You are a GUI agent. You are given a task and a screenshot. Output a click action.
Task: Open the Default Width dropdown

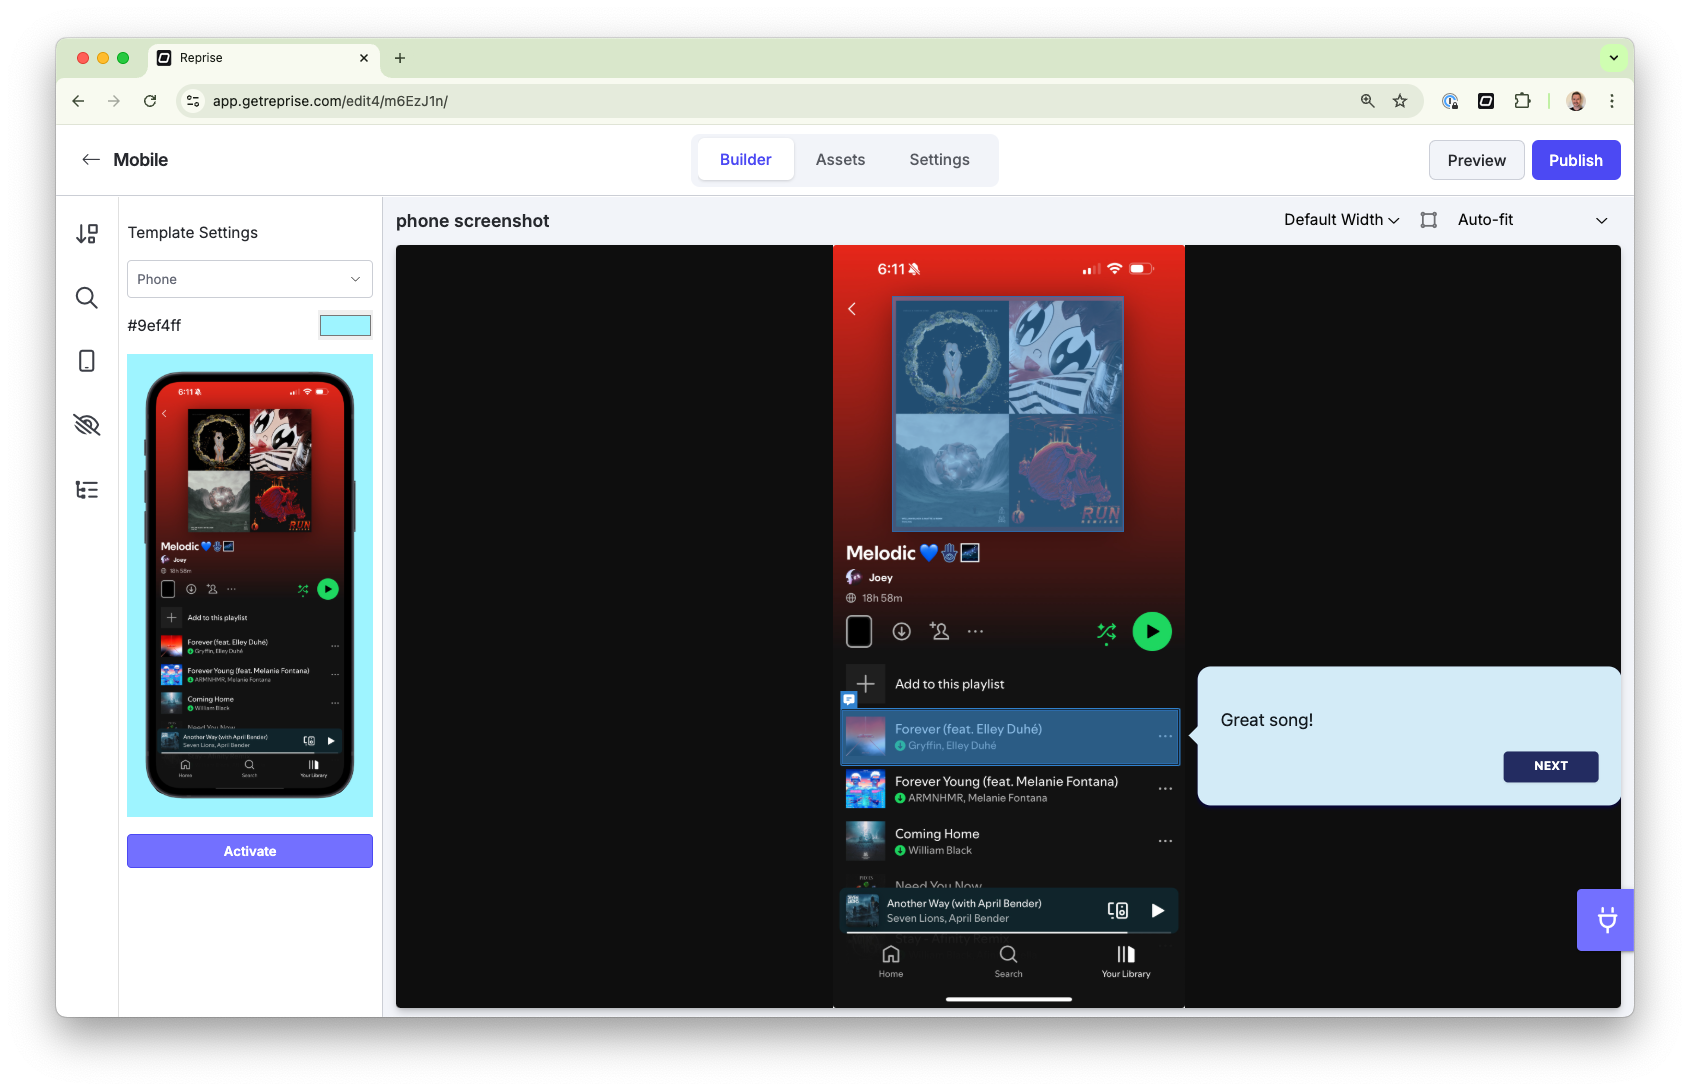pyautogui.click(x=1341, y=220)
